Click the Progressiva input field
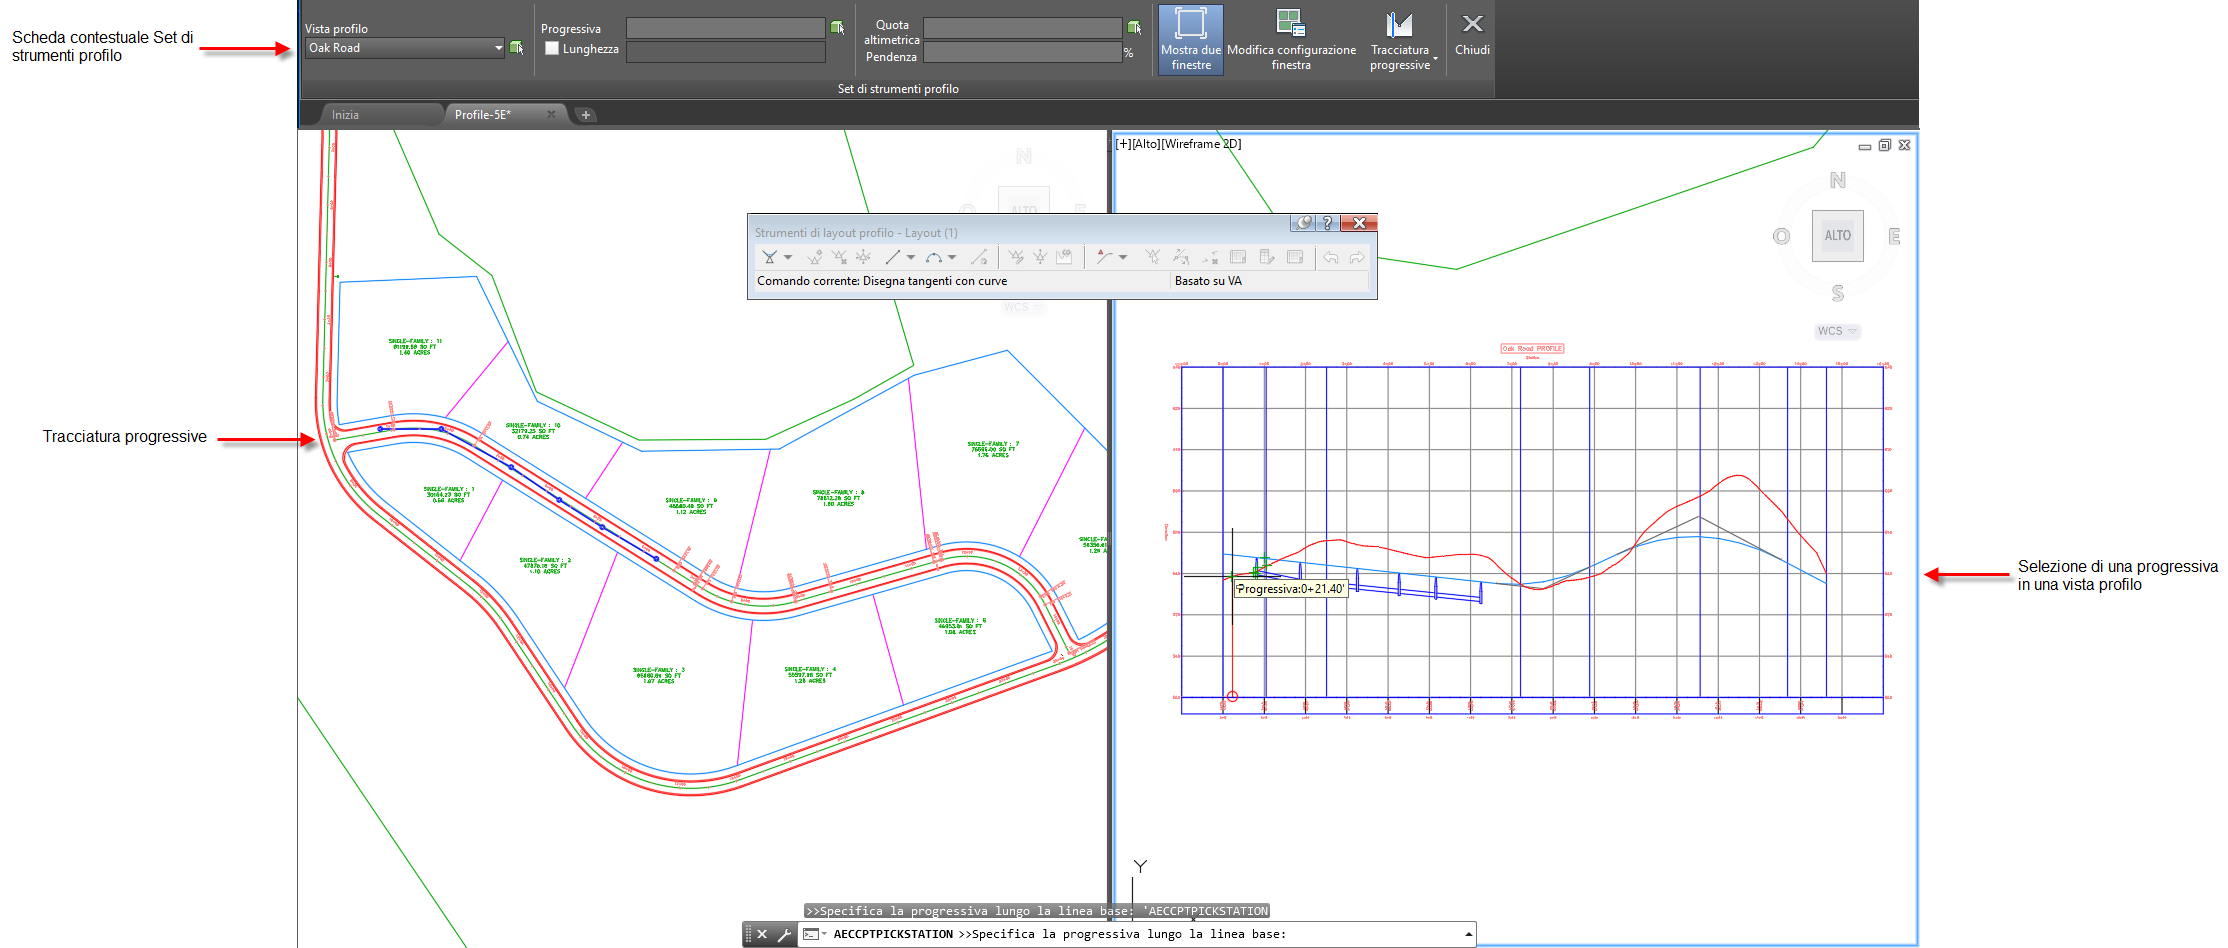 point(725,28)
